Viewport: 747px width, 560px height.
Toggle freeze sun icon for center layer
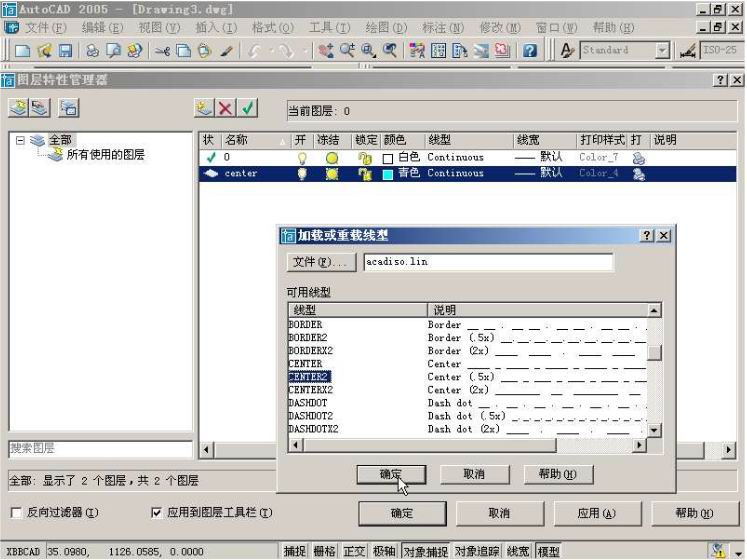click(332, 174)
